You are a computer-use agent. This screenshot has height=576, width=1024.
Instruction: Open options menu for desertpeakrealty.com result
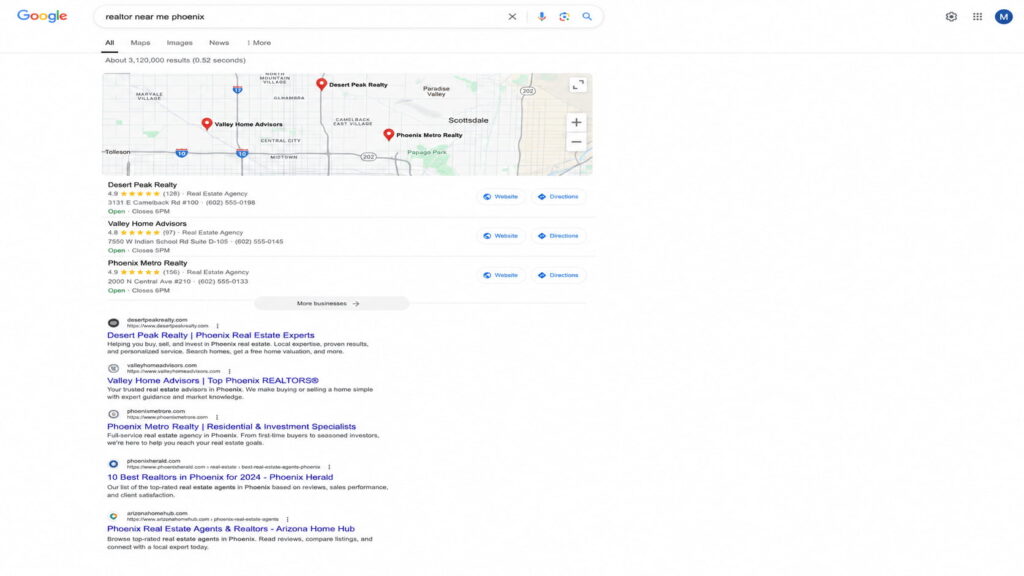pyautogui.click(x=217, y=326)
